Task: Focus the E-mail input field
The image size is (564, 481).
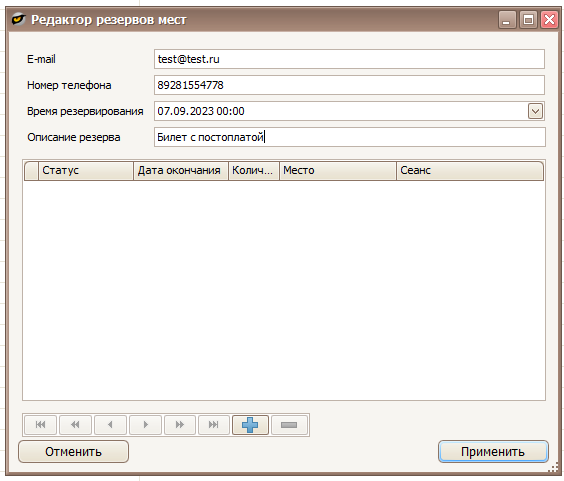Action: pyautogui.click(x=349, y=59)
